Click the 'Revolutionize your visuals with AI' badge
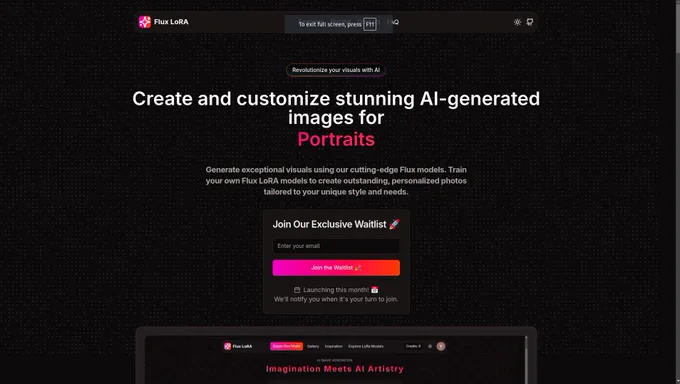This screenshot has width=680, height=384. pyautogui.click(x=336, y=70)
